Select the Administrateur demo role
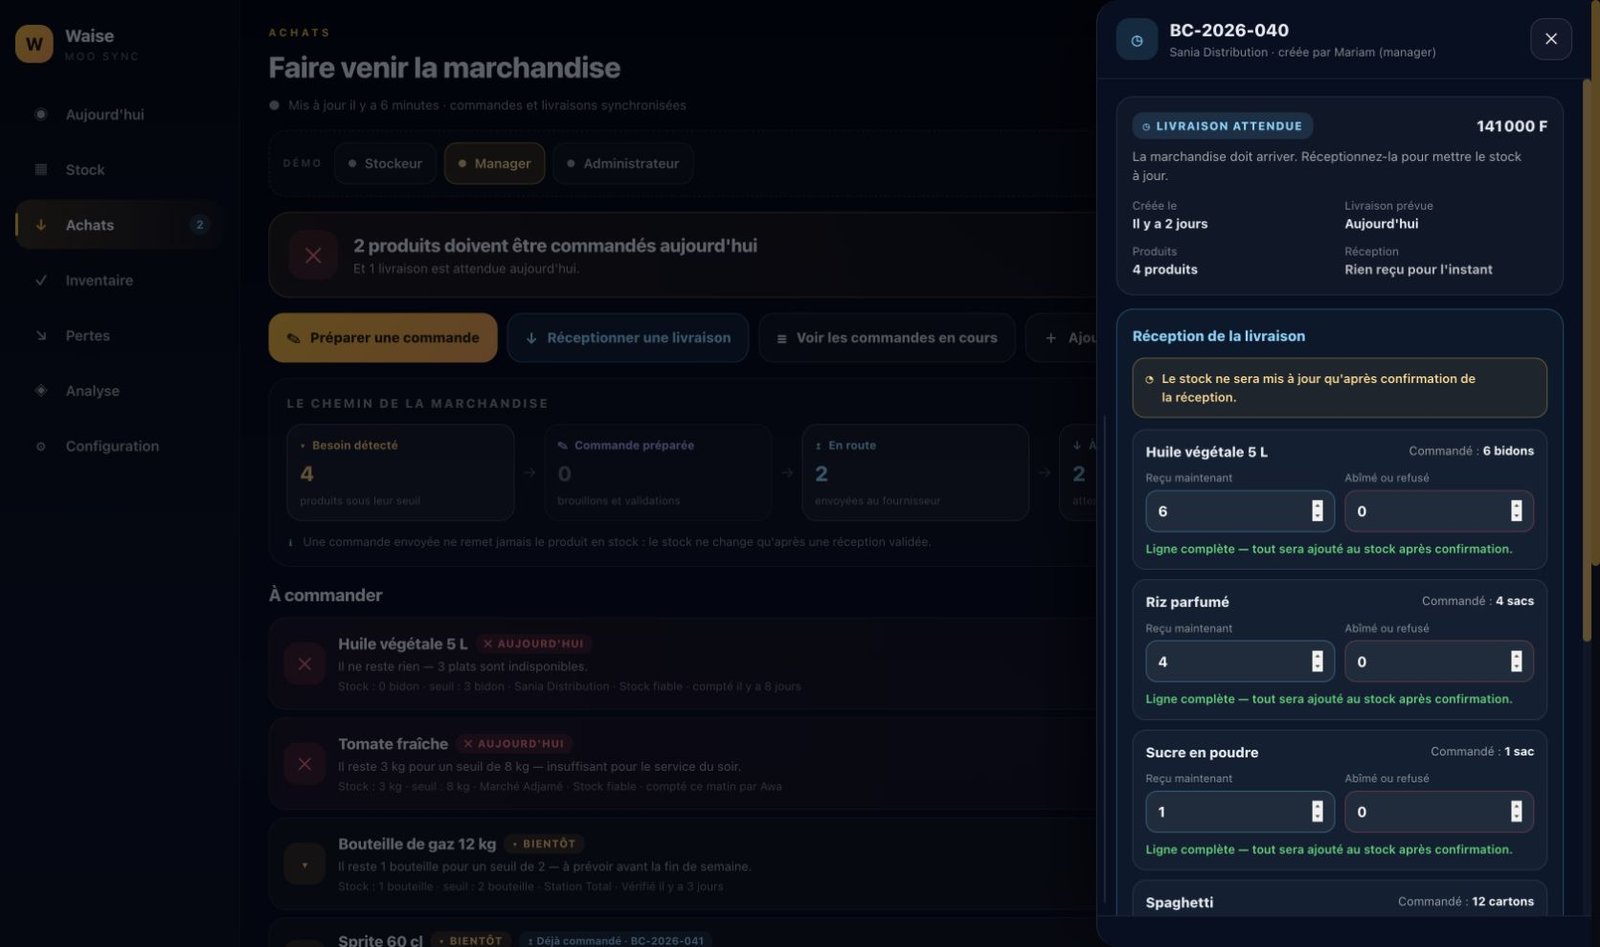Viewport: 1600px width, 947px height. (623, 163)
